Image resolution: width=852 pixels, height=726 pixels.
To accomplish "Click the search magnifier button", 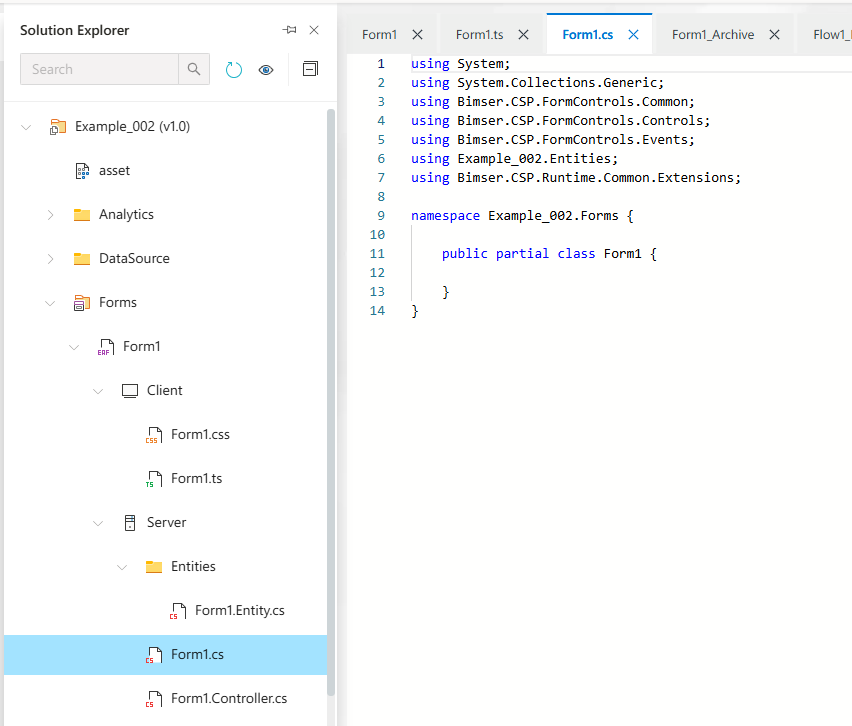I will [194, 69].
